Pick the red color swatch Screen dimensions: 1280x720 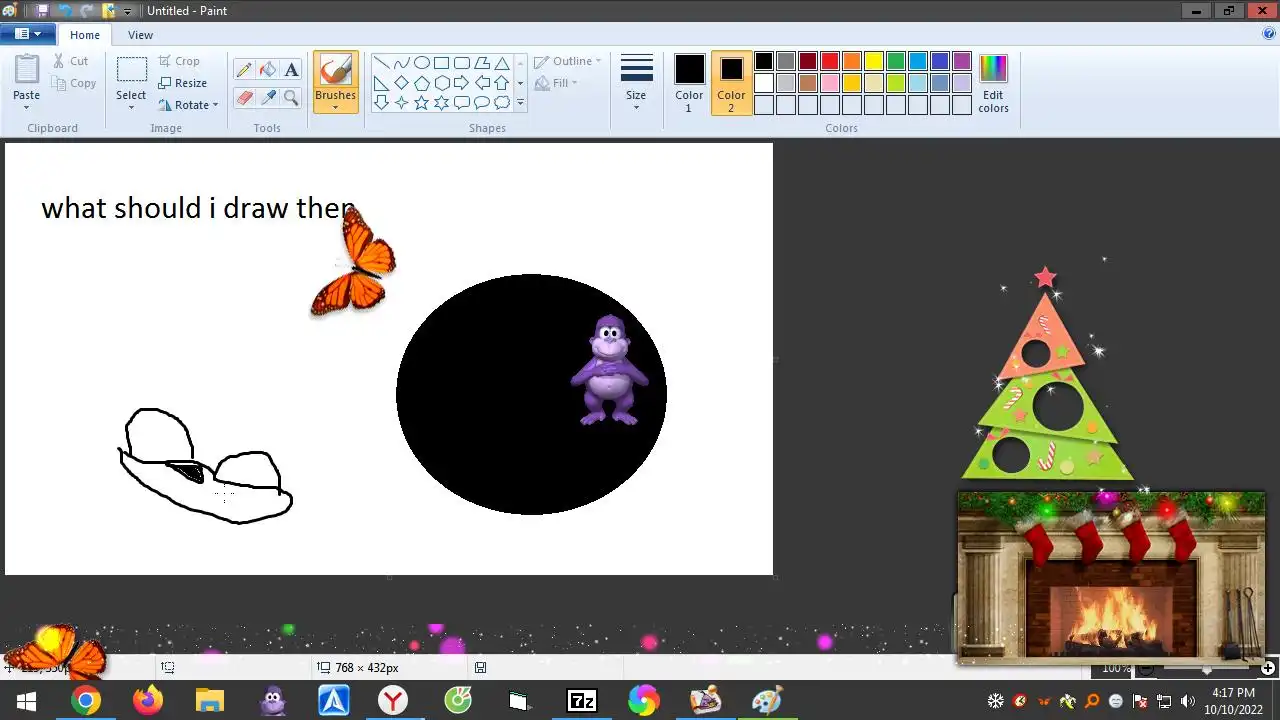point(830,61)
